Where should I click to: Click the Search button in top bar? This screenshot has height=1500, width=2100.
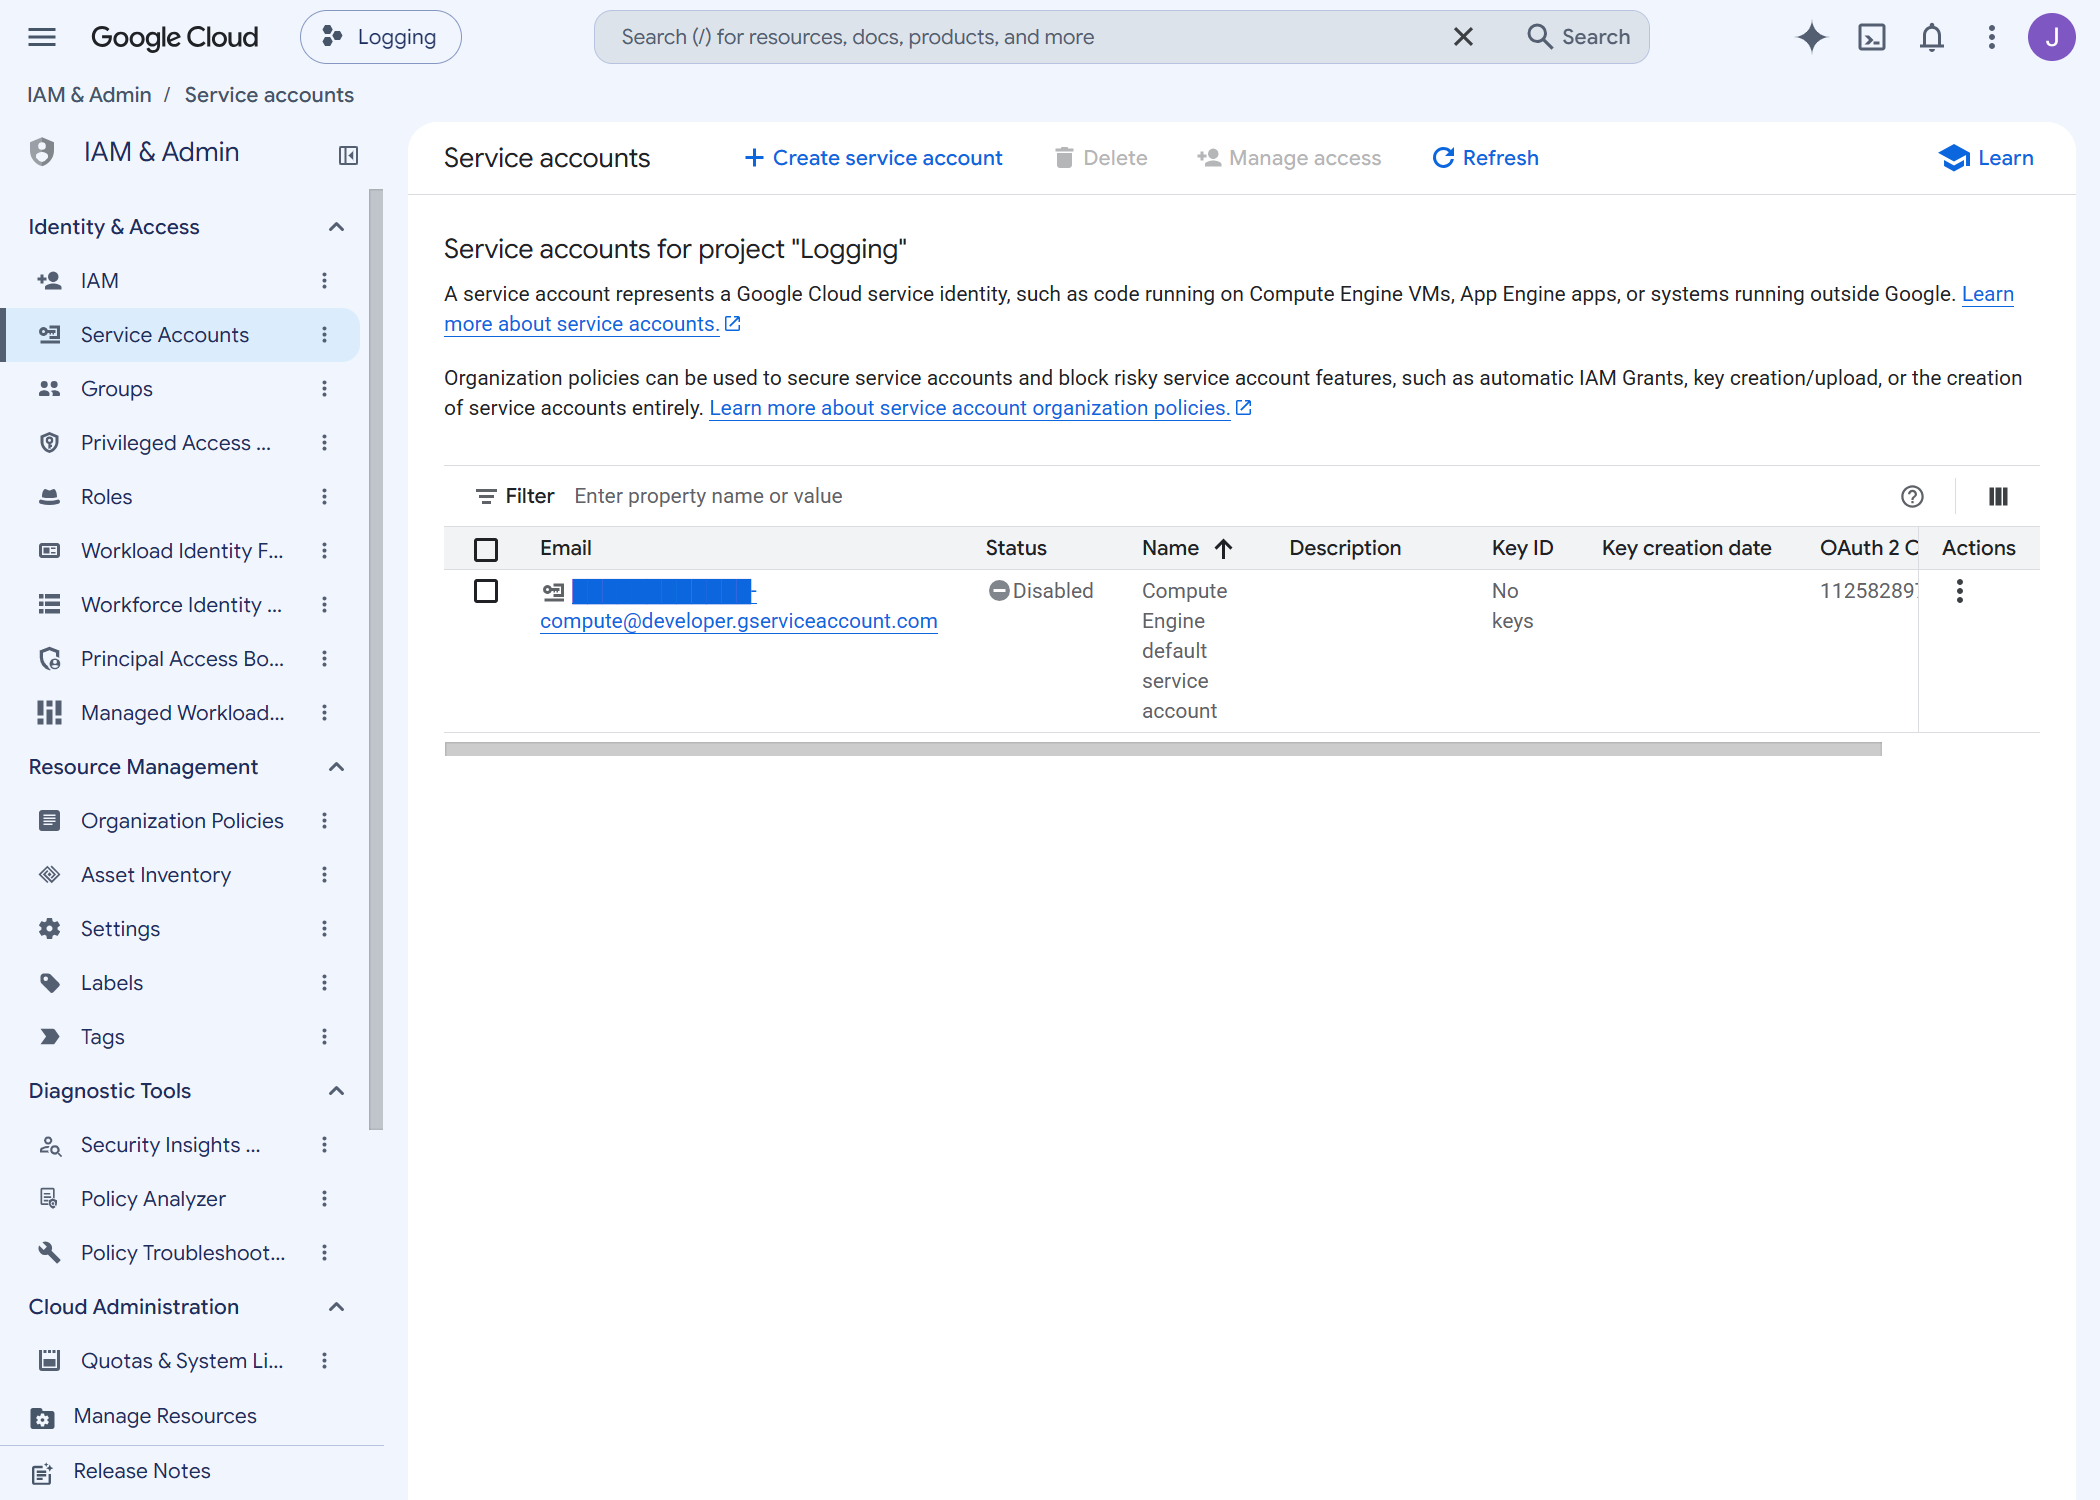(x=1579, y=37)
